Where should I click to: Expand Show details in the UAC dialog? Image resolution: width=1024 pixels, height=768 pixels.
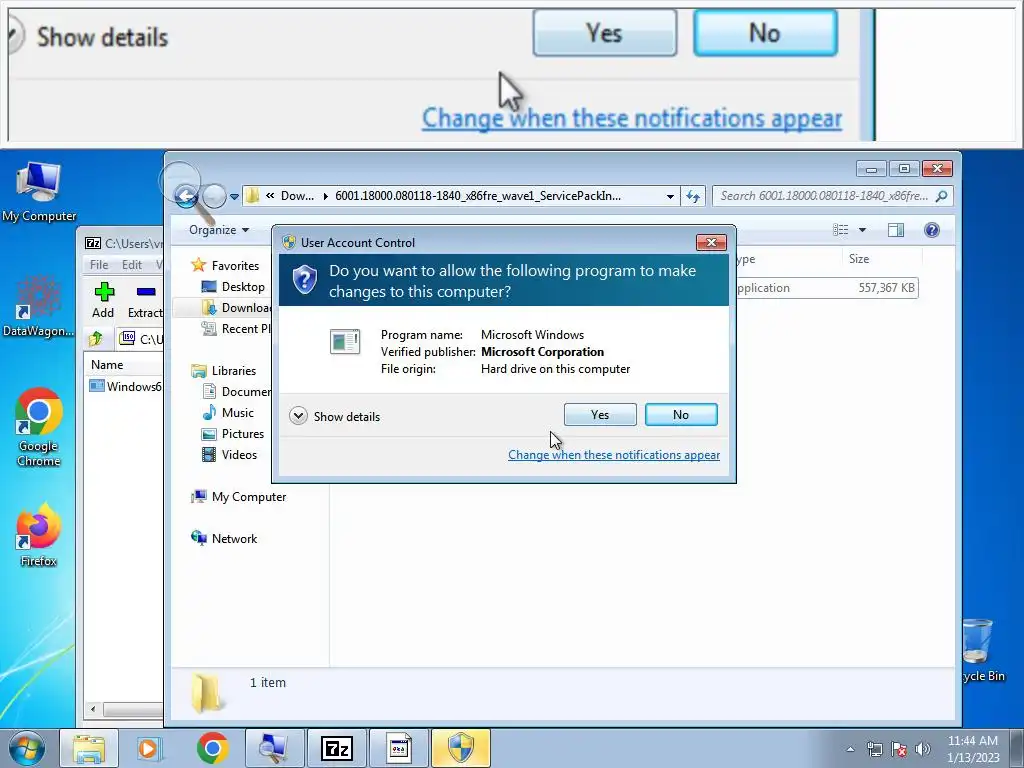[335, 416]
